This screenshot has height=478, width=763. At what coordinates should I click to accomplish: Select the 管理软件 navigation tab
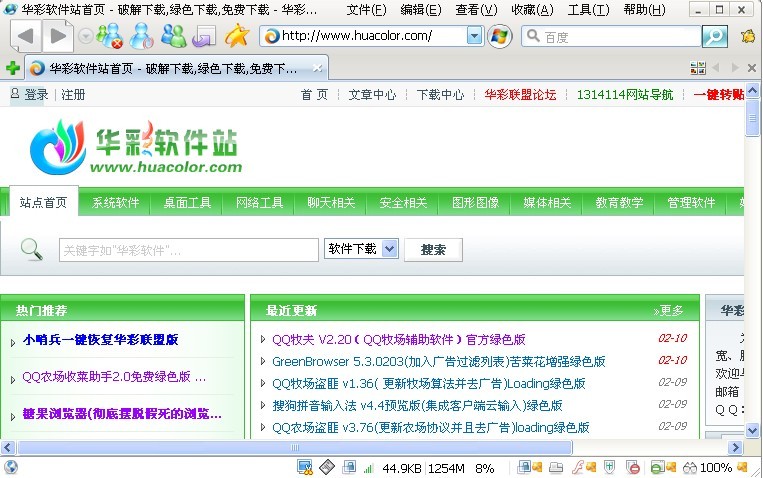(691, 202)
